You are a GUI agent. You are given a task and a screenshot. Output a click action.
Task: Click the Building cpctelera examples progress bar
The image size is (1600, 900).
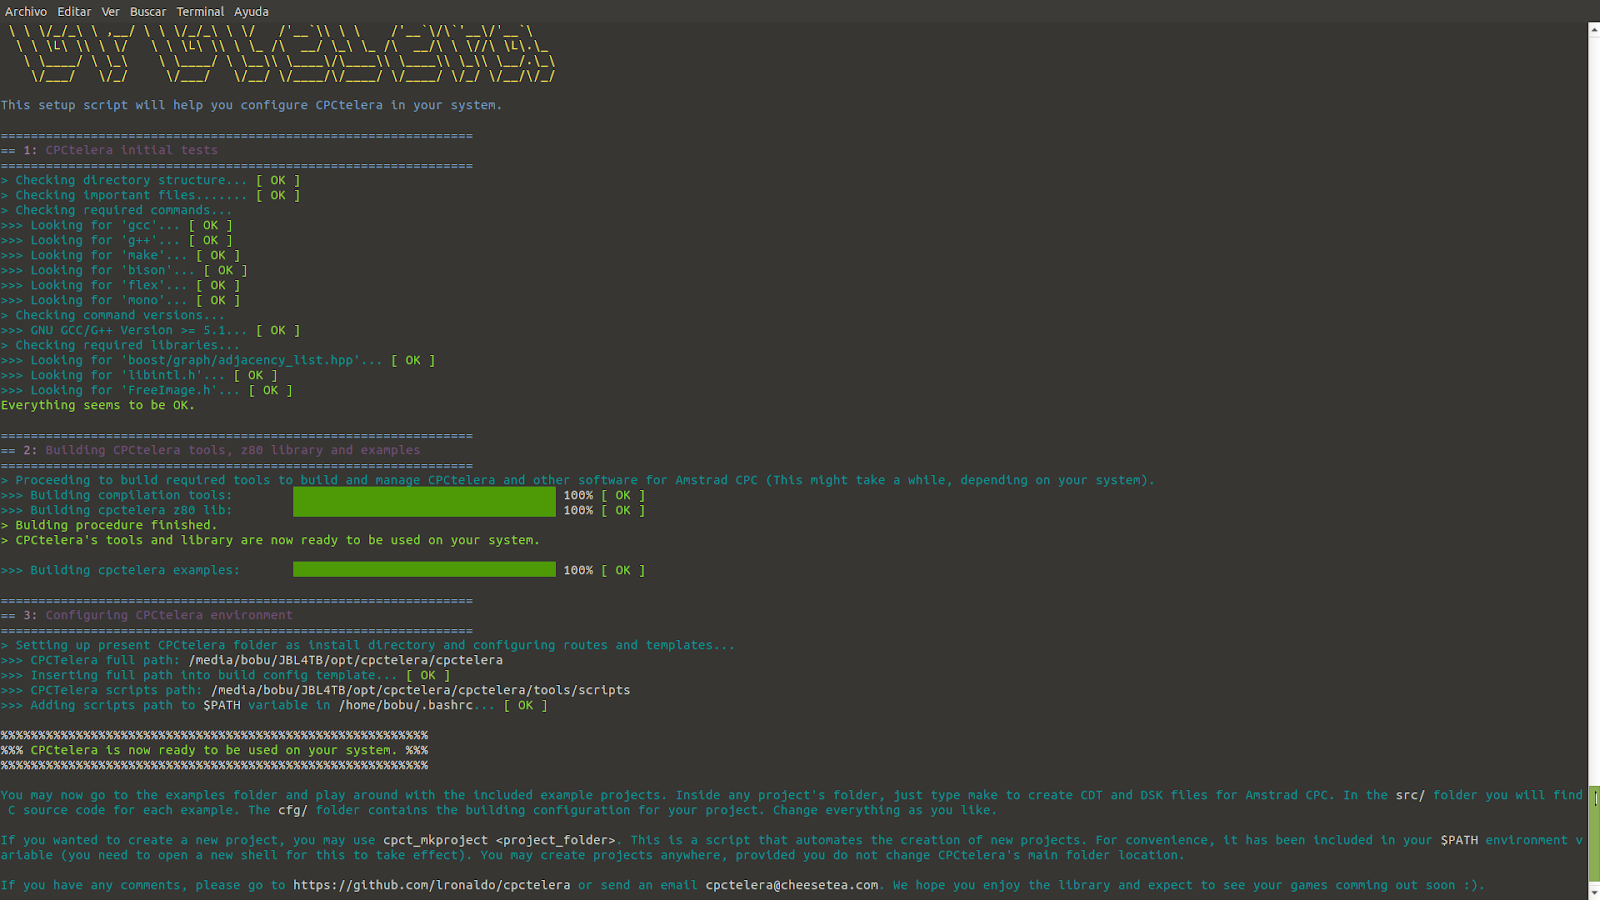[424, 570]
